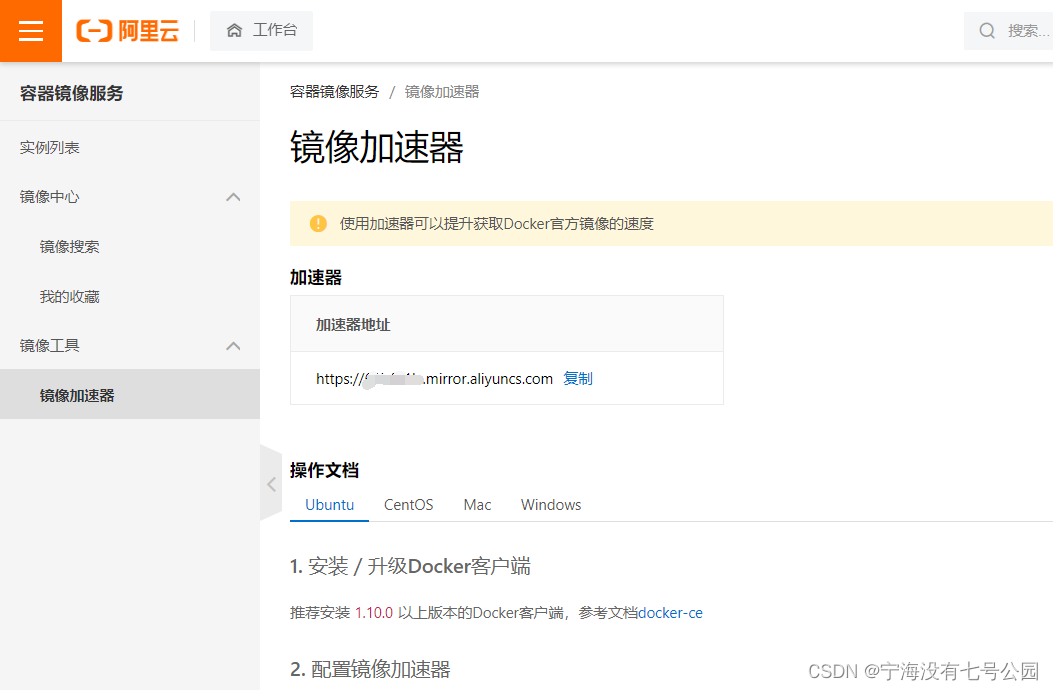The width and height of the screenshot is (1053, 690).
Task: Collapse the 镜像工具 section chevron
Action: pyautogui.click(x=233, y=346)
